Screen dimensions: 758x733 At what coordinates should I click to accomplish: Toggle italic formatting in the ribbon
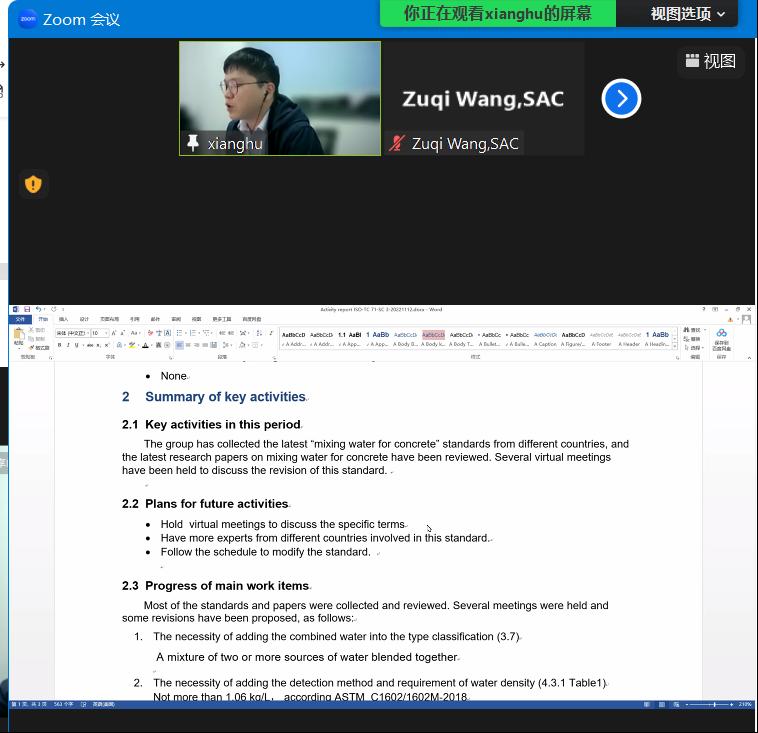pos(69,345)
